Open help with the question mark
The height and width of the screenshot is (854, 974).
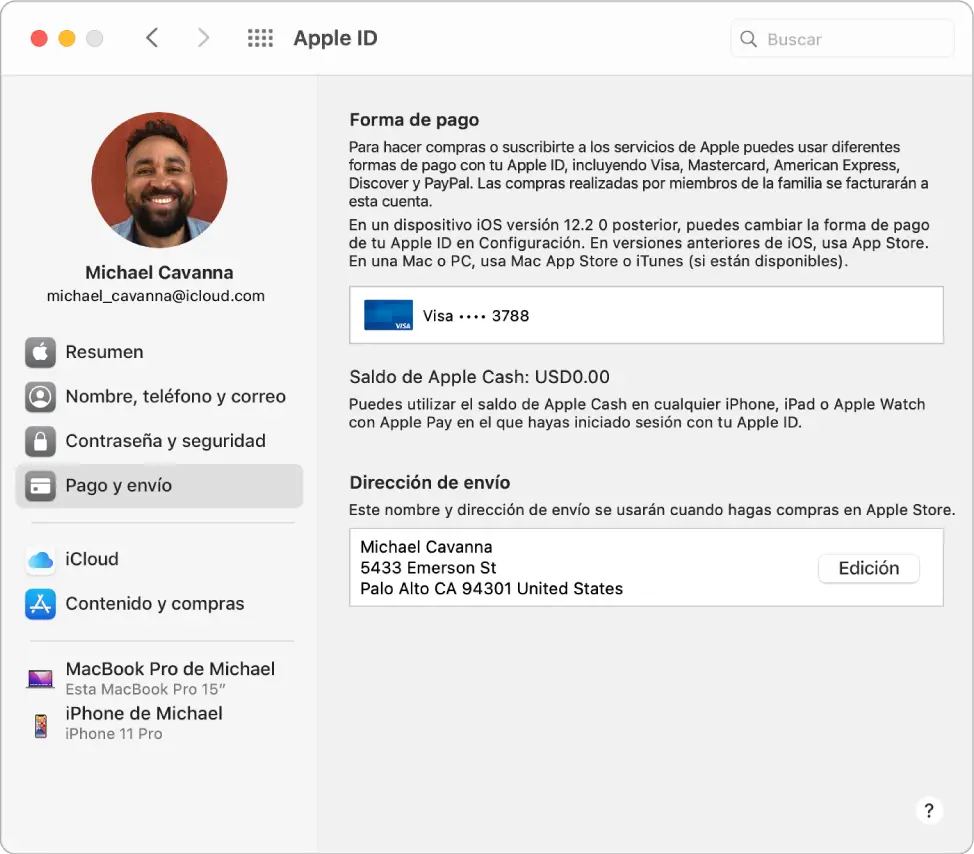pyautogui.click(x=929, y=810)
